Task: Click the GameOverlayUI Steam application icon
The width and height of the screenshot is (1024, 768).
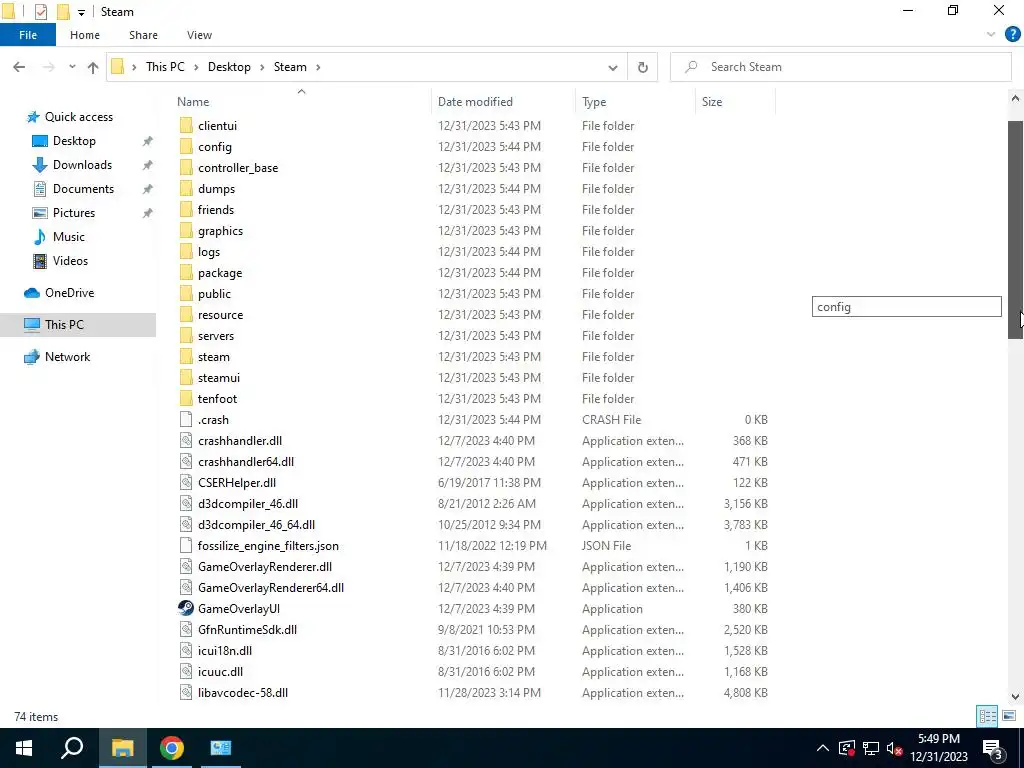Action: 186,609
